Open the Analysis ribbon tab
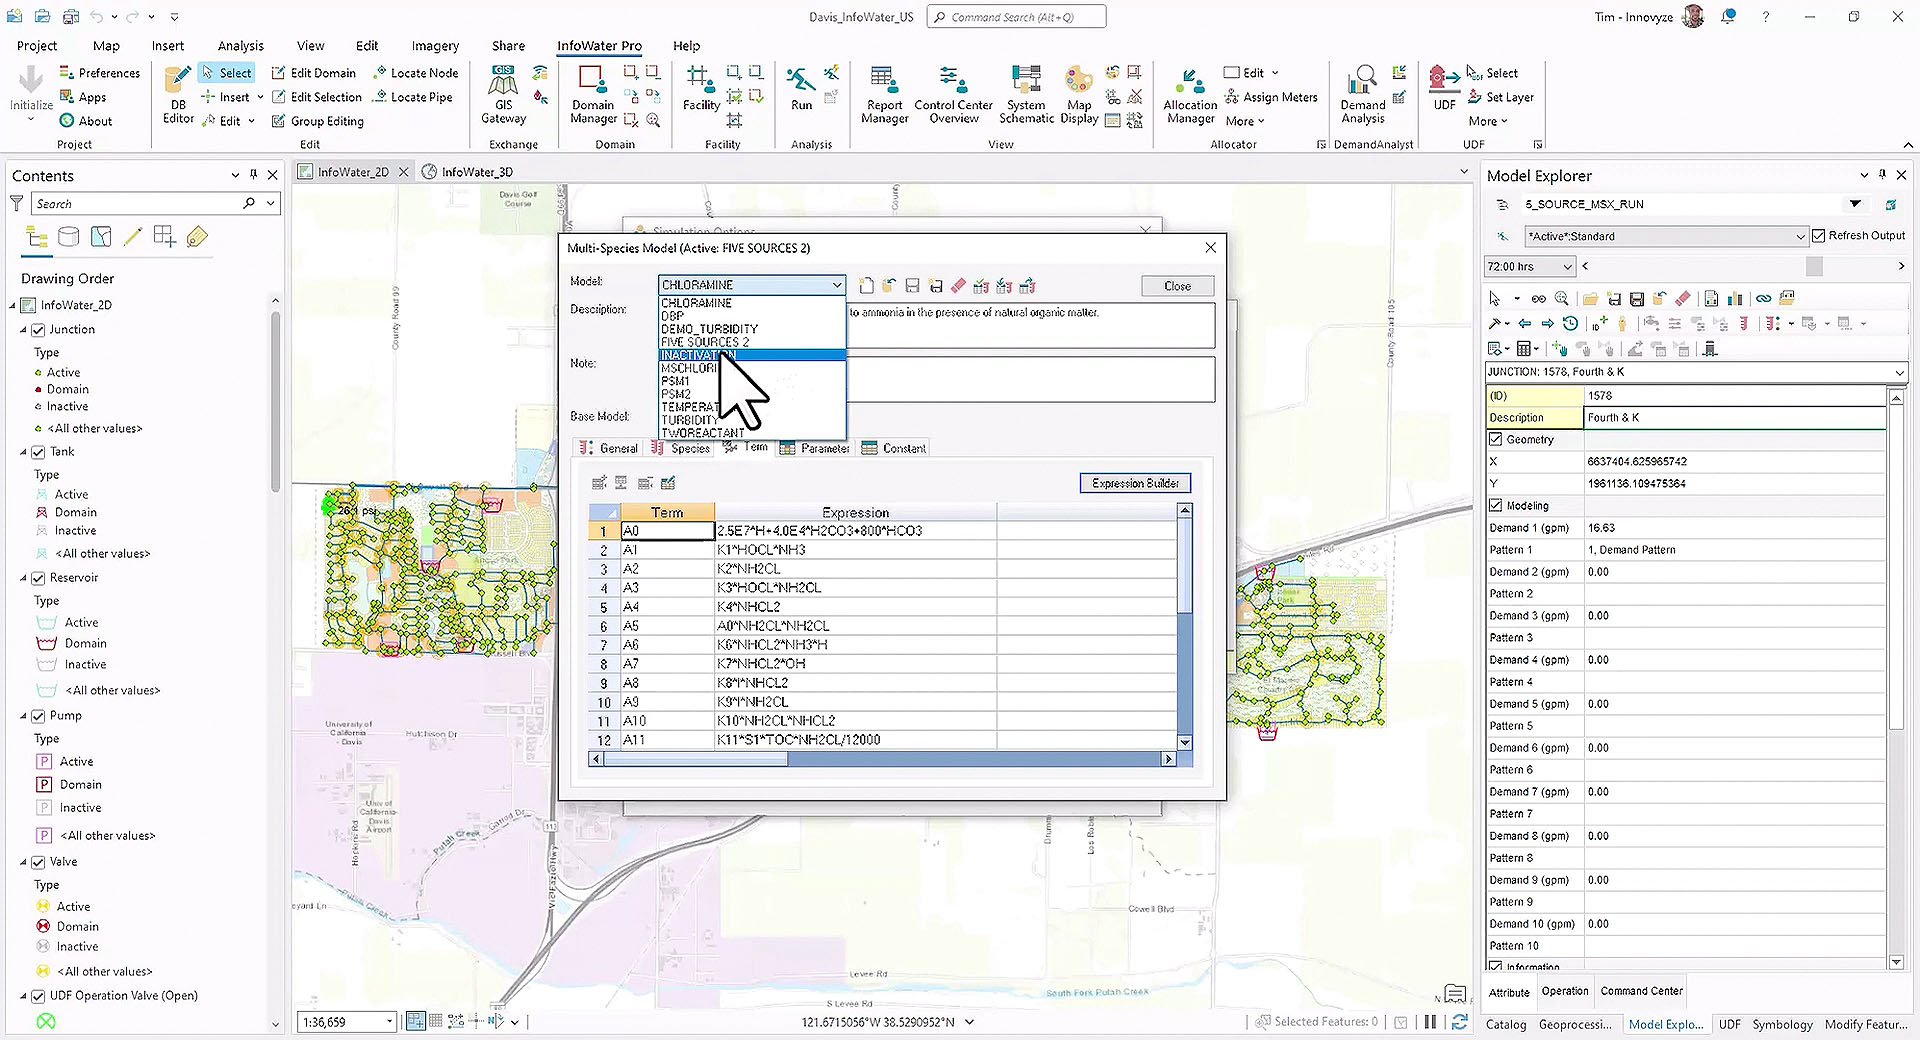 coord(240,46)
